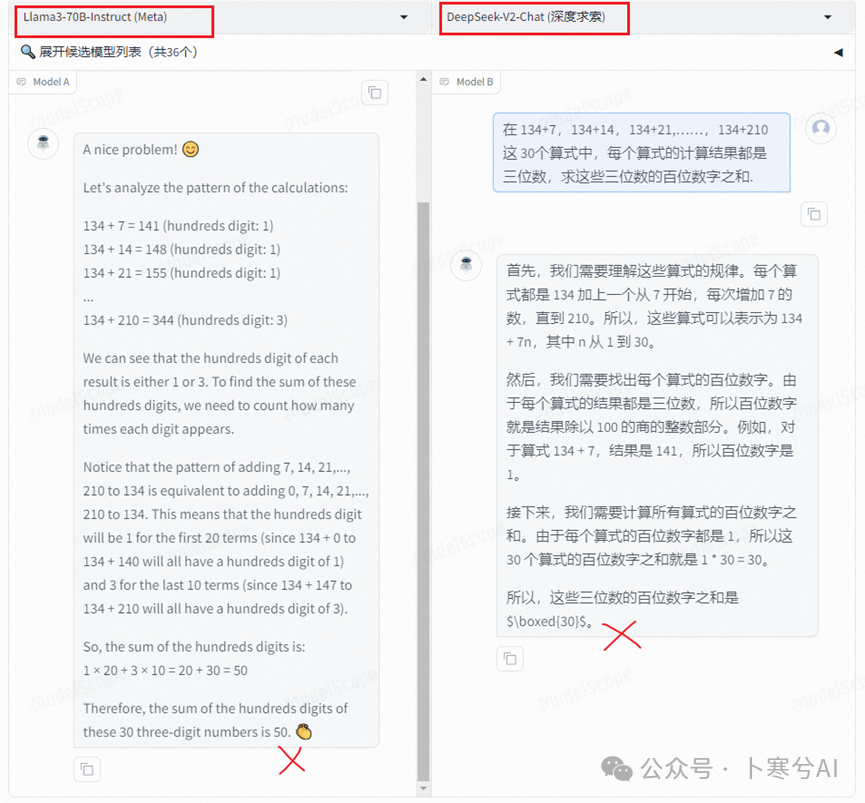The width and height of the screenshot is (865, 803).
Task: Click Model A scrollbar down arrow
Action: point(423,789)
